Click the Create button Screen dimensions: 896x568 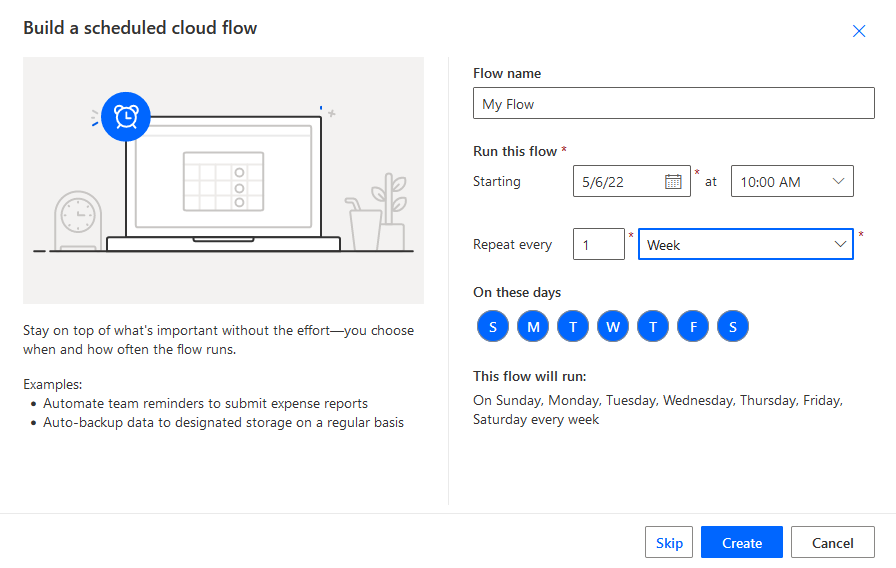click(742, 542)
